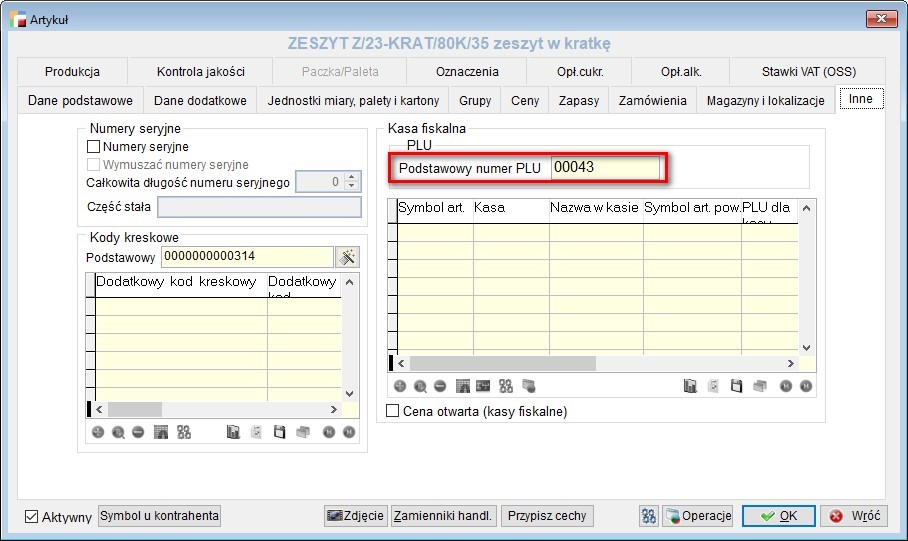
Task: Click the barcode generator wand icon
Action: click(347, 257)
